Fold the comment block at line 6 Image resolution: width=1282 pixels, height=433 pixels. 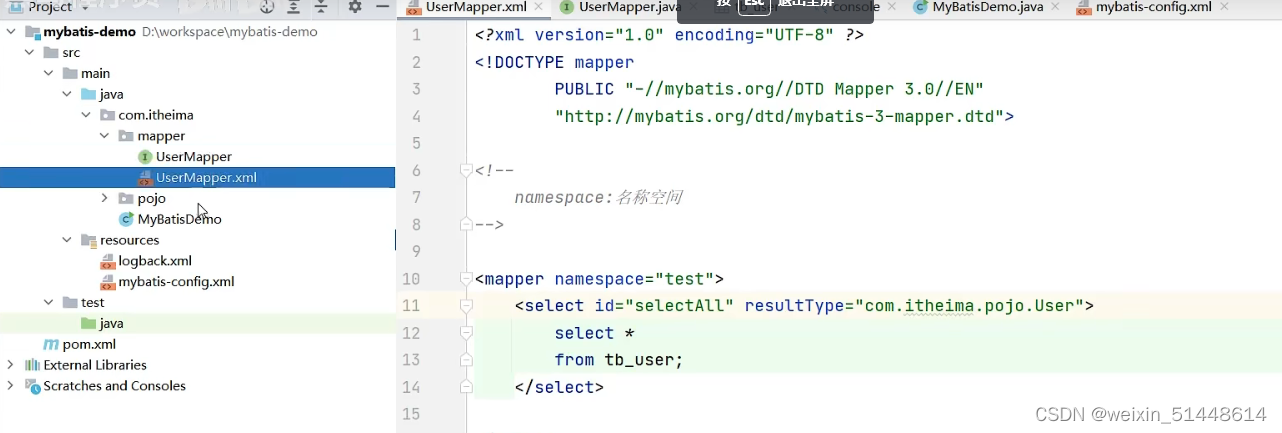465,171
